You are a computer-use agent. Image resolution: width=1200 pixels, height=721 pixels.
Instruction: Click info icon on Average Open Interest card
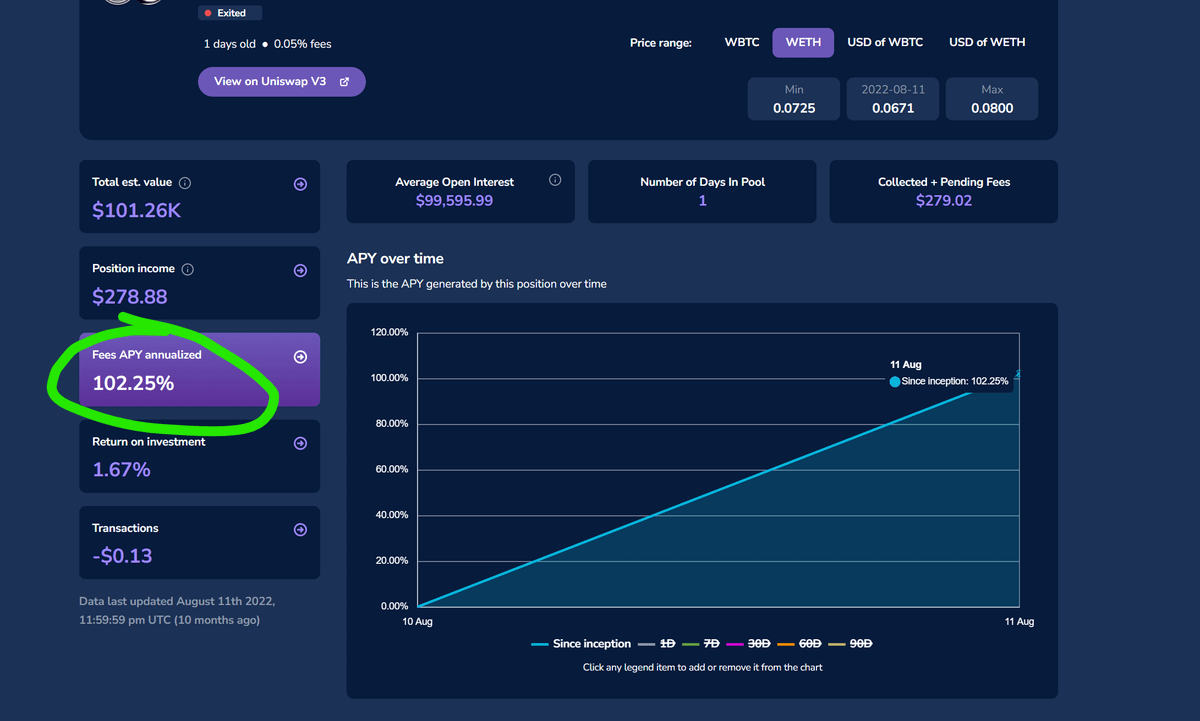[x=555, y=180]
